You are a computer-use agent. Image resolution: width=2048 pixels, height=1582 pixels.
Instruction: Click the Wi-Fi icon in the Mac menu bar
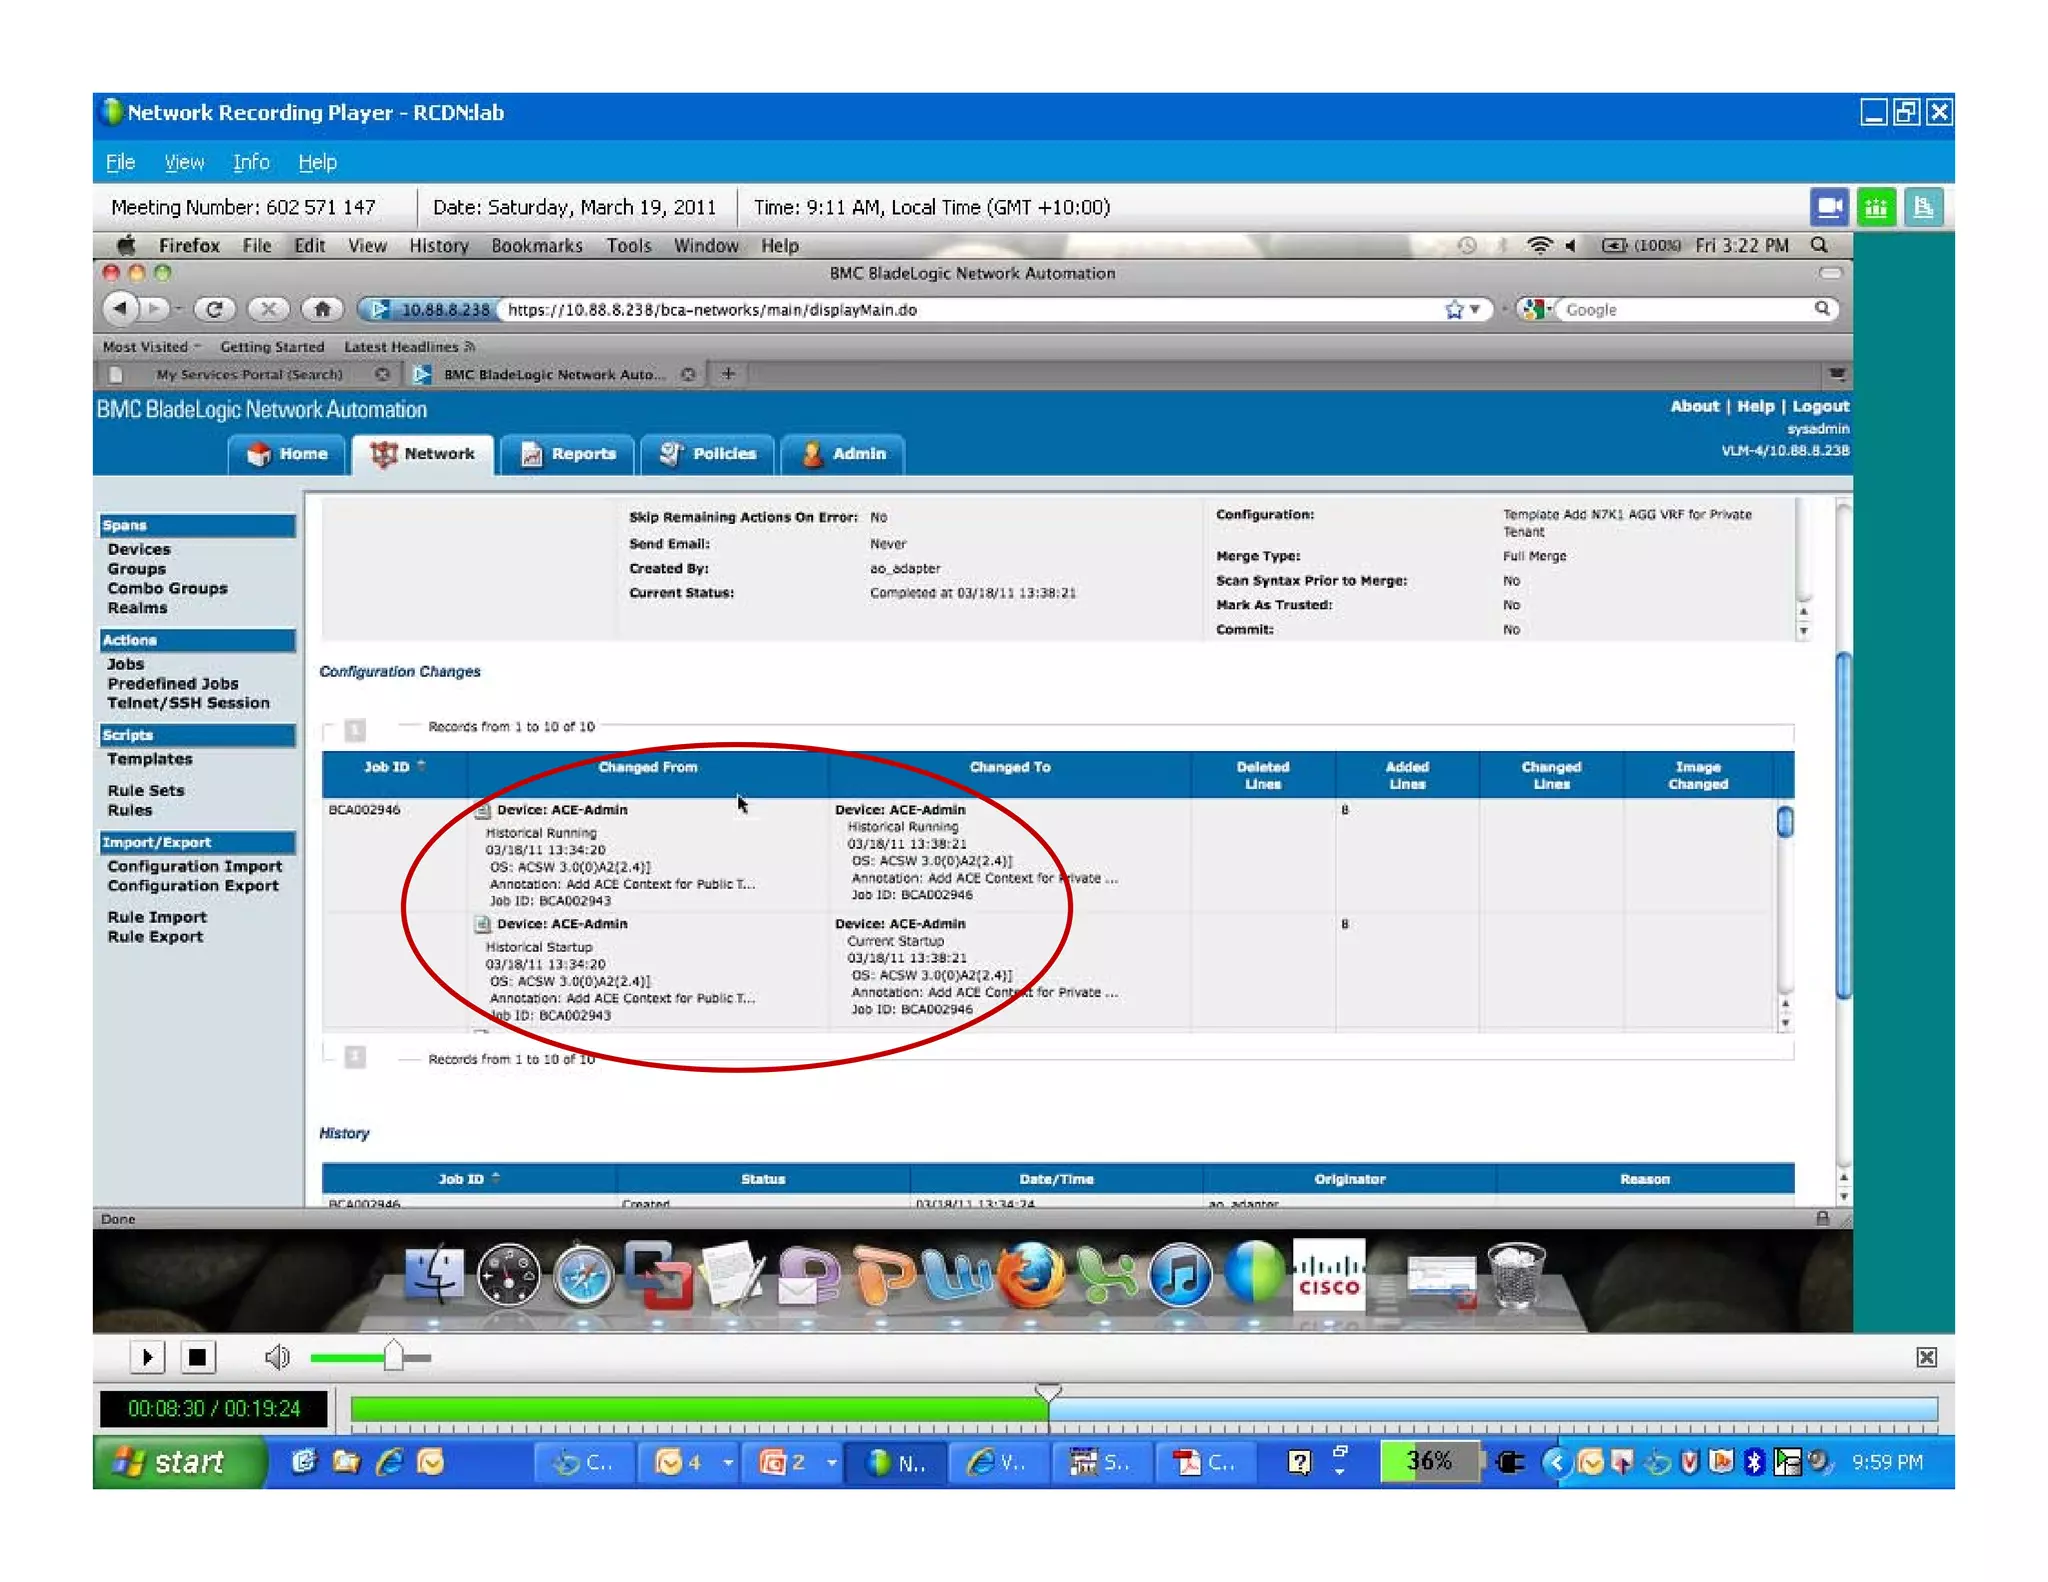(x=1540, y=245)
